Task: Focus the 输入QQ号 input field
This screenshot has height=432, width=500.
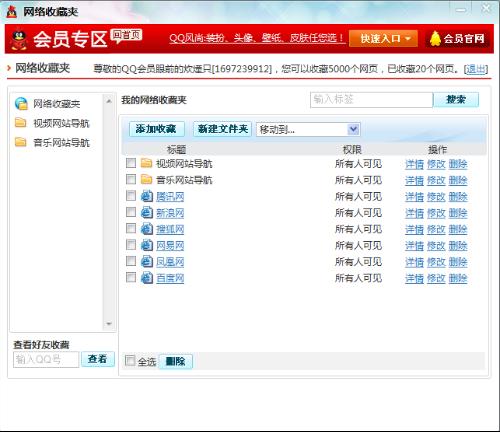Action: 46,359
